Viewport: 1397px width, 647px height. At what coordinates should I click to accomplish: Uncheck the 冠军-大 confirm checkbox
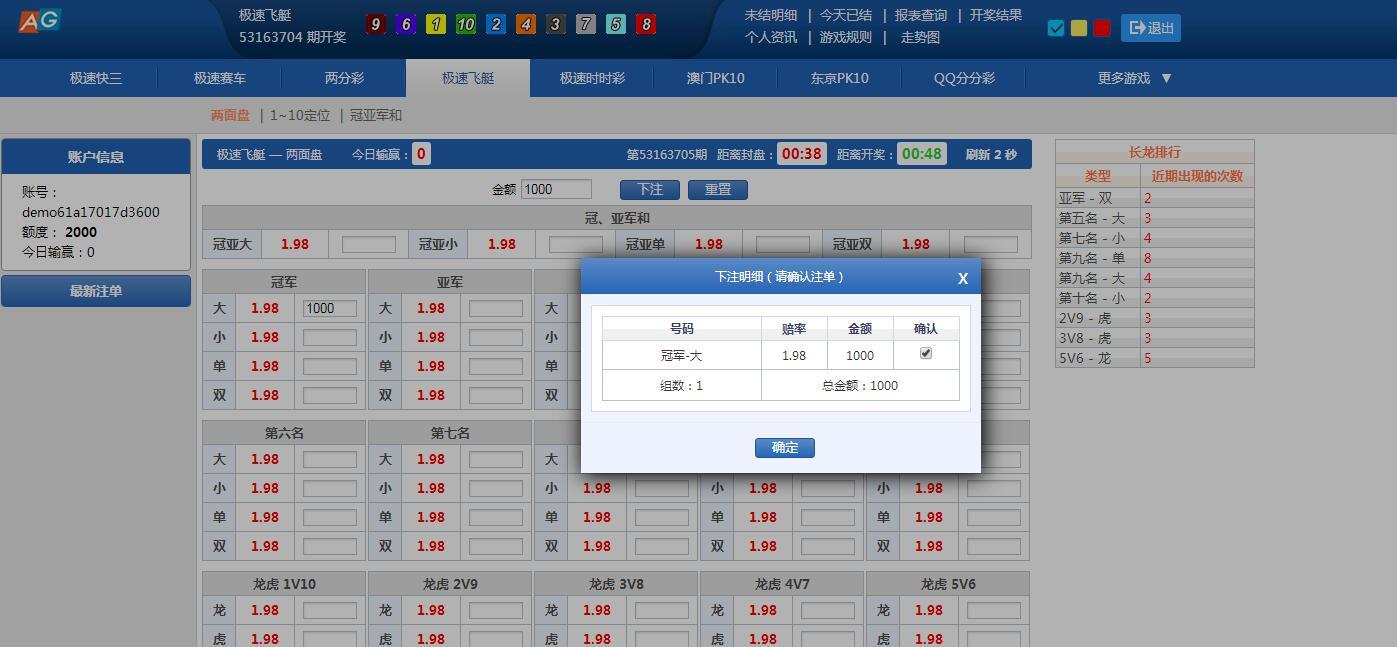pyautogui.click(x=925, y=353)
